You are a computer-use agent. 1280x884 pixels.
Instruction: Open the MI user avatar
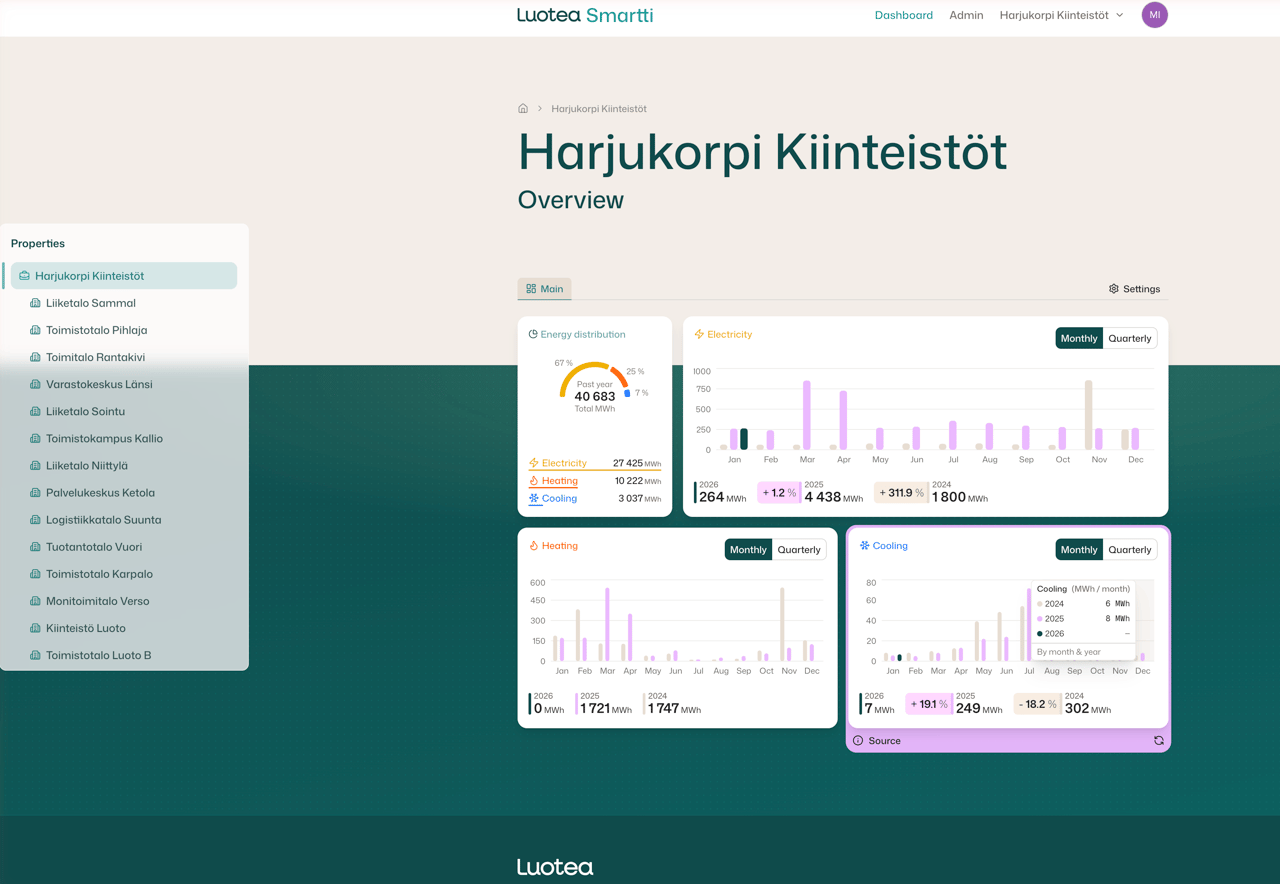coord(1154,15)
